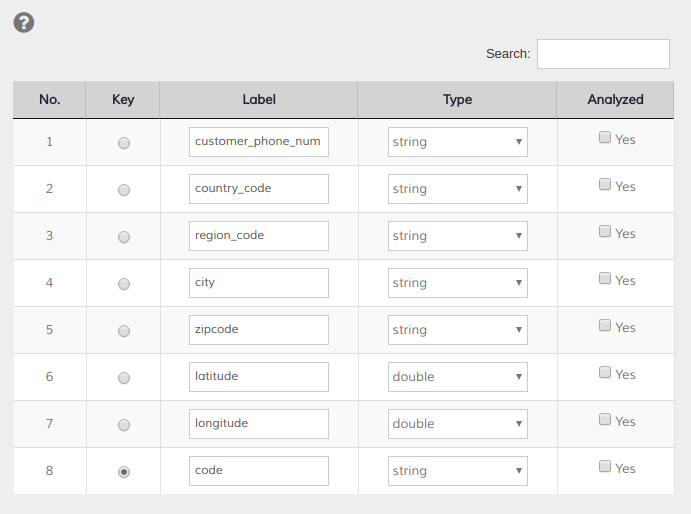The width and height of the screenshot is (691, 514).
Task: Edit the city label text field
Action: pyautogui.click(x=258, y=283)
